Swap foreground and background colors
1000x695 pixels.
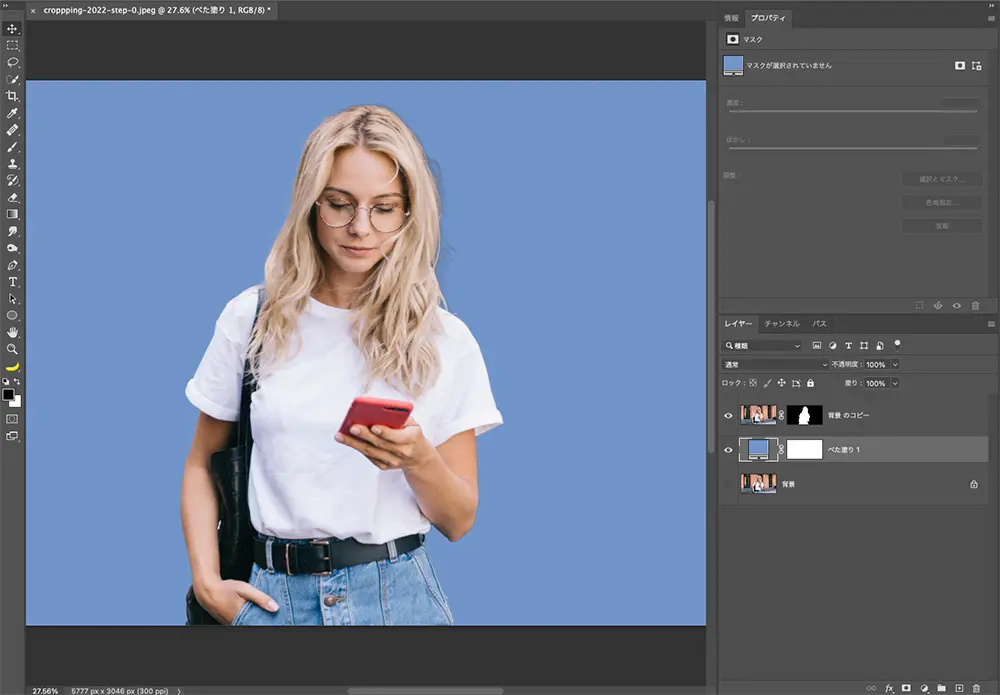(17, 381)
